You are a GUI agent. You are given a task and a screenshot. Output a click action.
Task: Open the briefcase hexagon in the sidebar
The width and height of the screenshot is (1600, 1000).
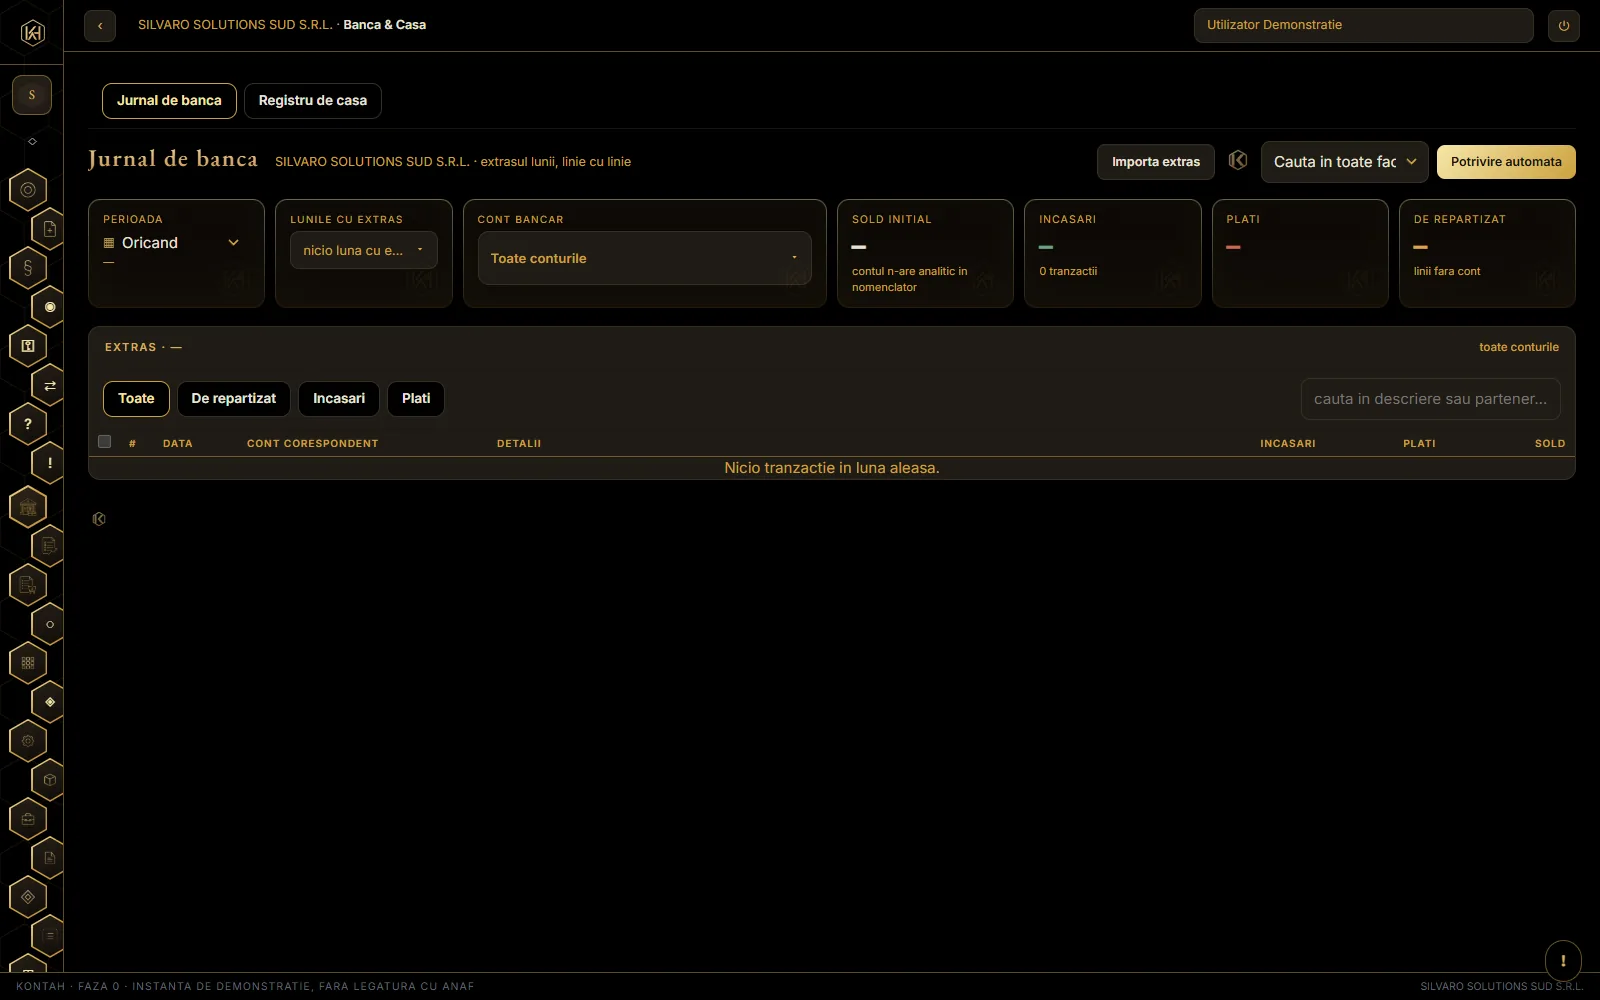[x=28, y=819]
